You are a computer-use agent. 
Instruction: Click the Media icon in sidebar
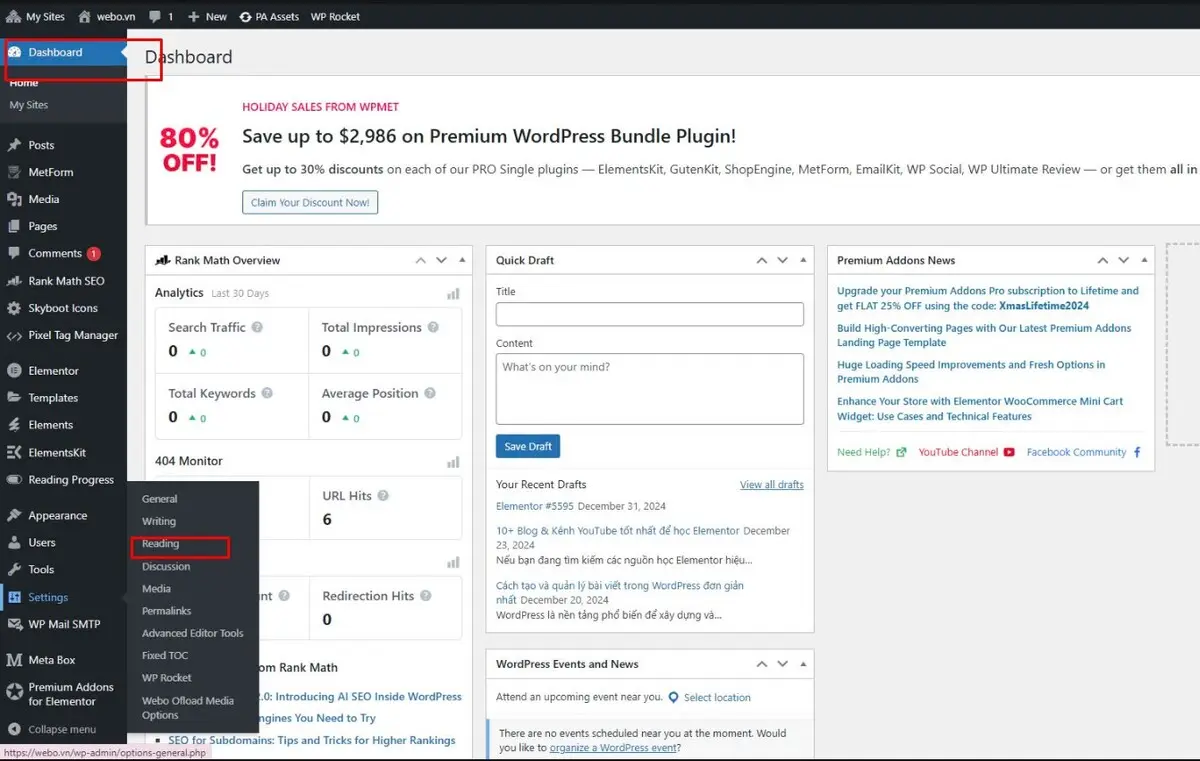point(14,199)
